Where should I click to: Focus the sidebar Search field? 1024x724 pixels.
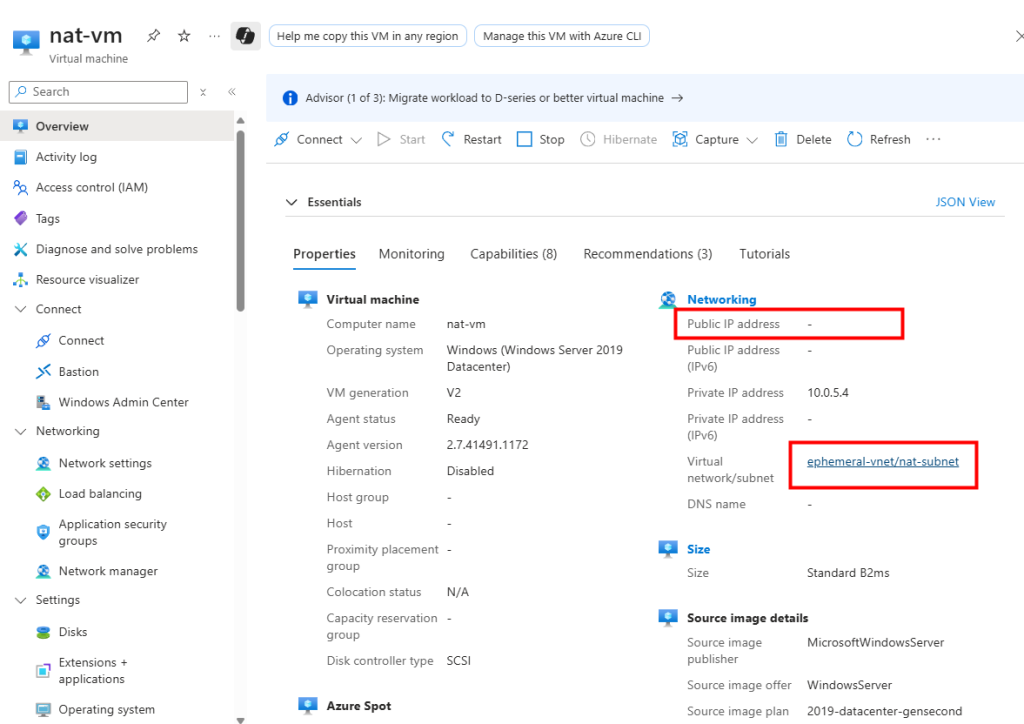(x=99, y=92)
